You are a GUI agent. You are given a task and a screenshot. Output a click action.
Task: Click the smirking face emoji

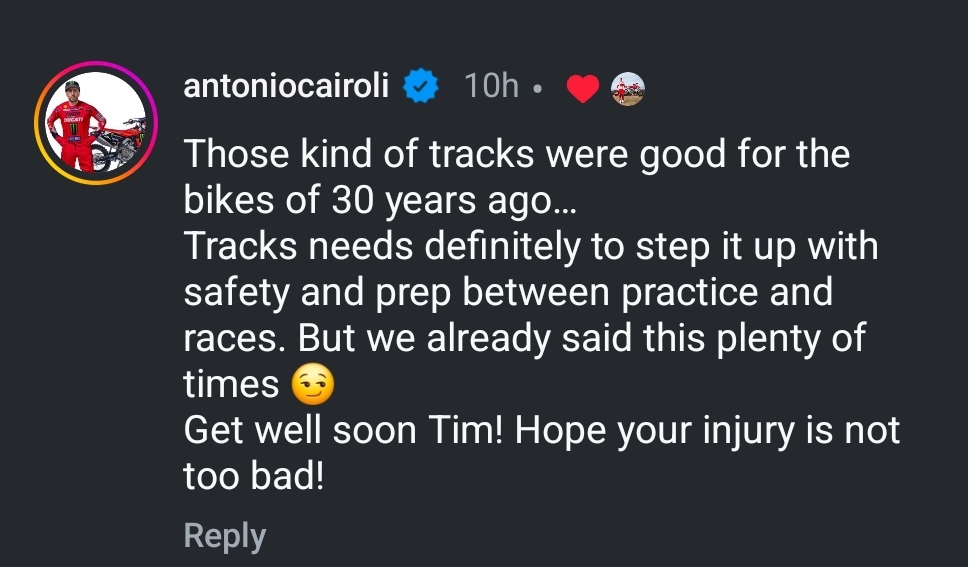pyautogui.click(x=312, y=384)
